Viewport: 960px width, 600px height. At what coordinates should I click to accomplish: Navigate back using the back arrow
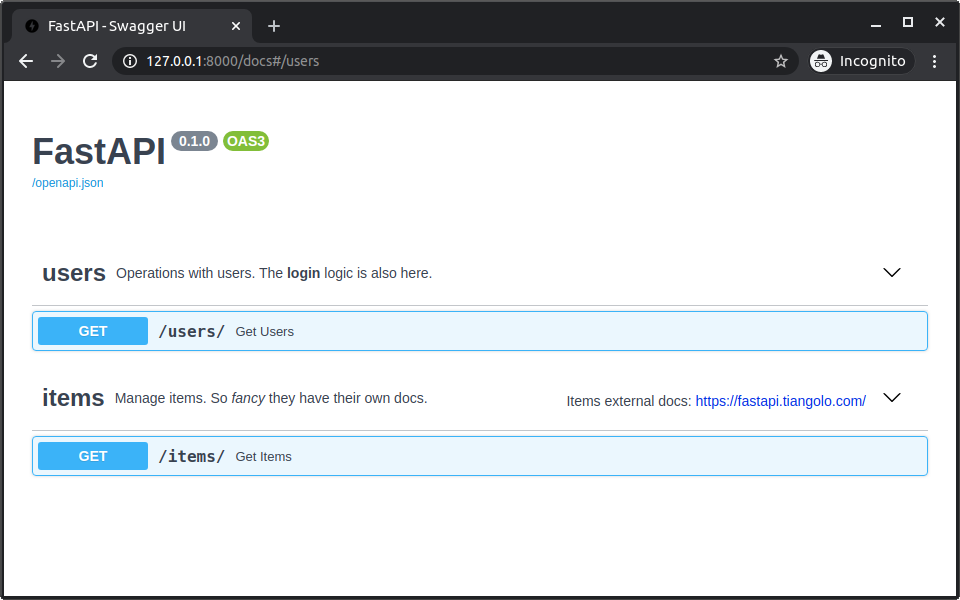pos(25,61)
